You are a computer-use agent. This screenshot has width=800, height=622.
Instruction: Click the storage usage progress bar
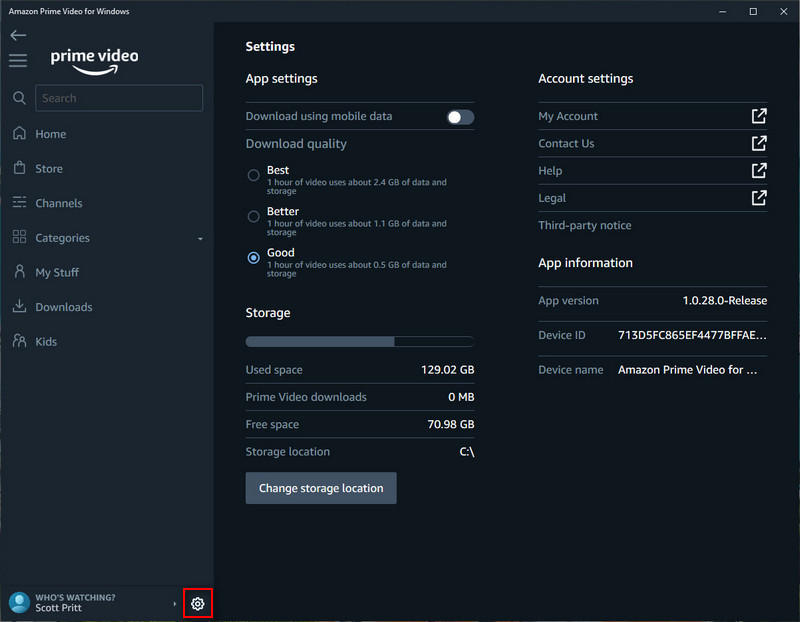[360, 341]
